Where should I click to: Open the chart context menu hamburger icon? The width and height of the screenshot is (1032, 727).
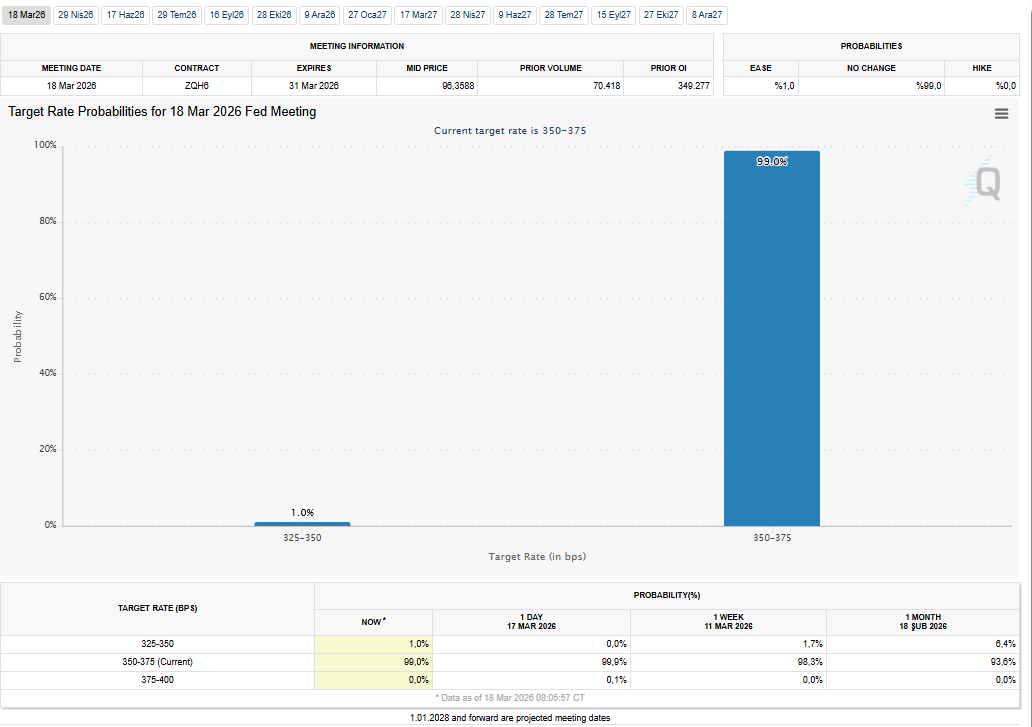[1001, 114]
